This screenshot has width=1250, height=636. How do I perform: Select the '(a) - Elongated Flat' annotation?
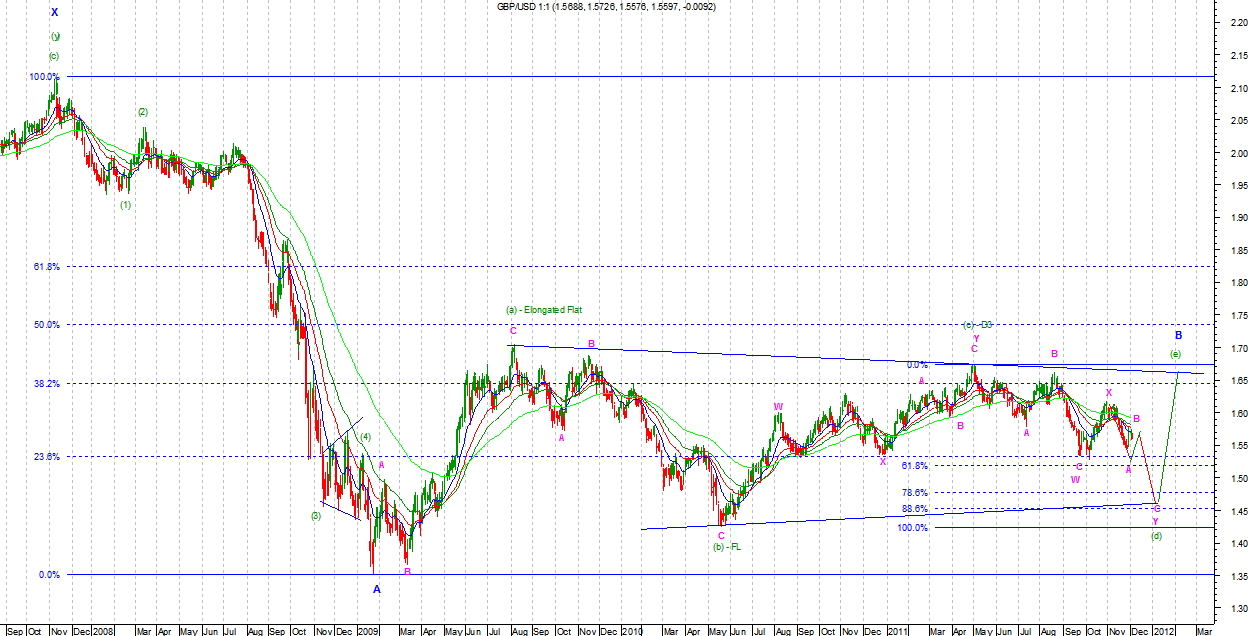[544, 311]
